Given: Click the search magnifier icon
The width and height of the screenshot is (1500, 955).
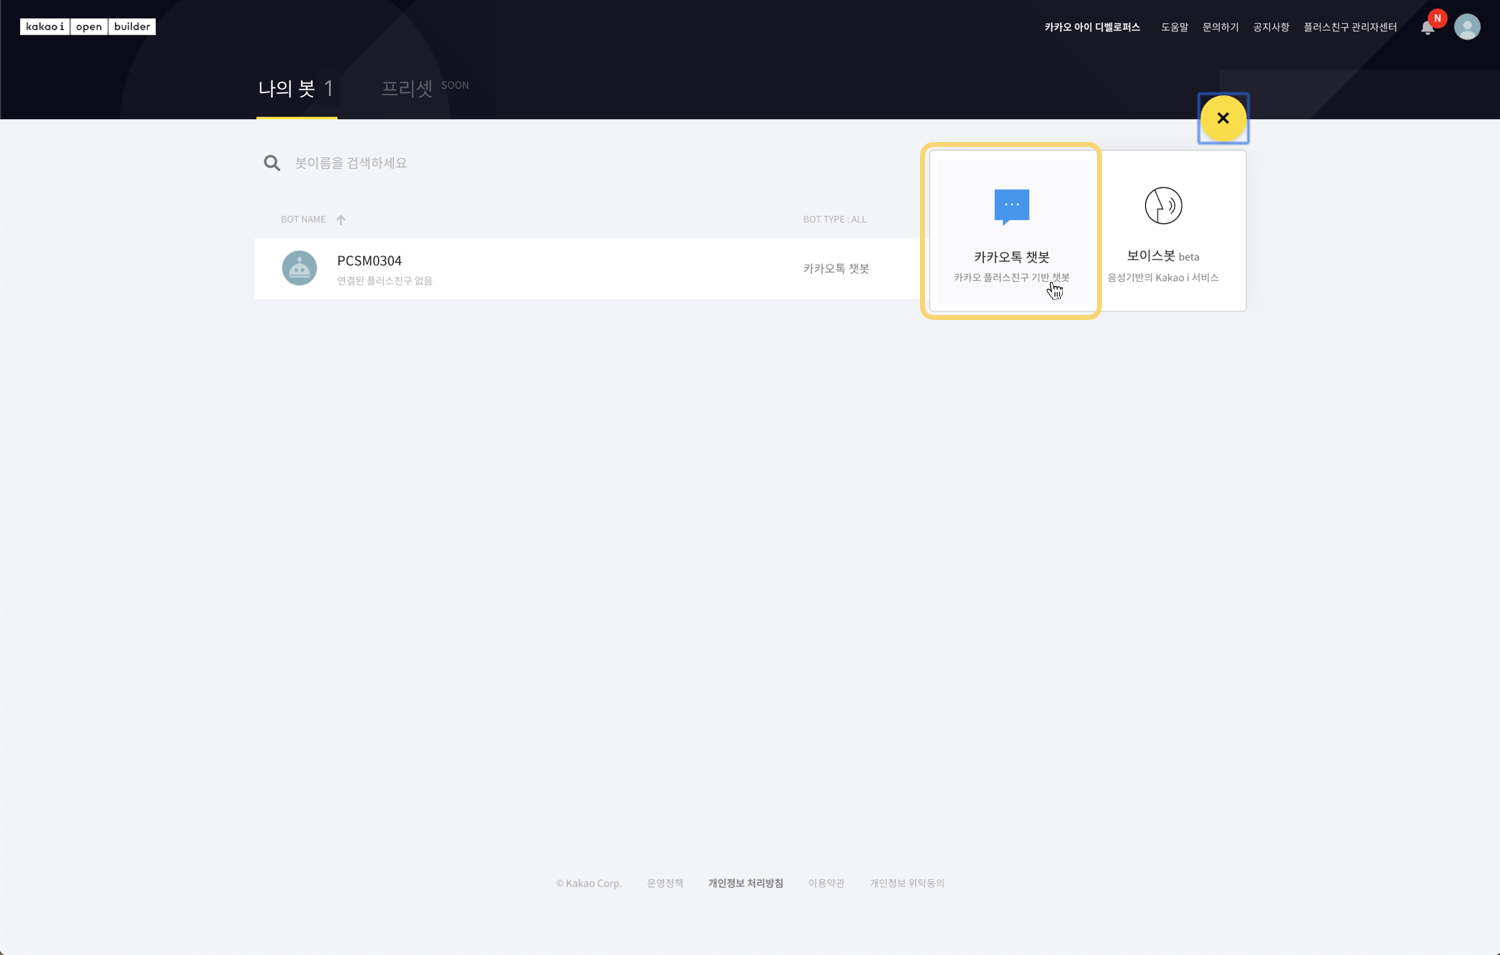Looking at the screenshot, I should [x=272, y=163].
